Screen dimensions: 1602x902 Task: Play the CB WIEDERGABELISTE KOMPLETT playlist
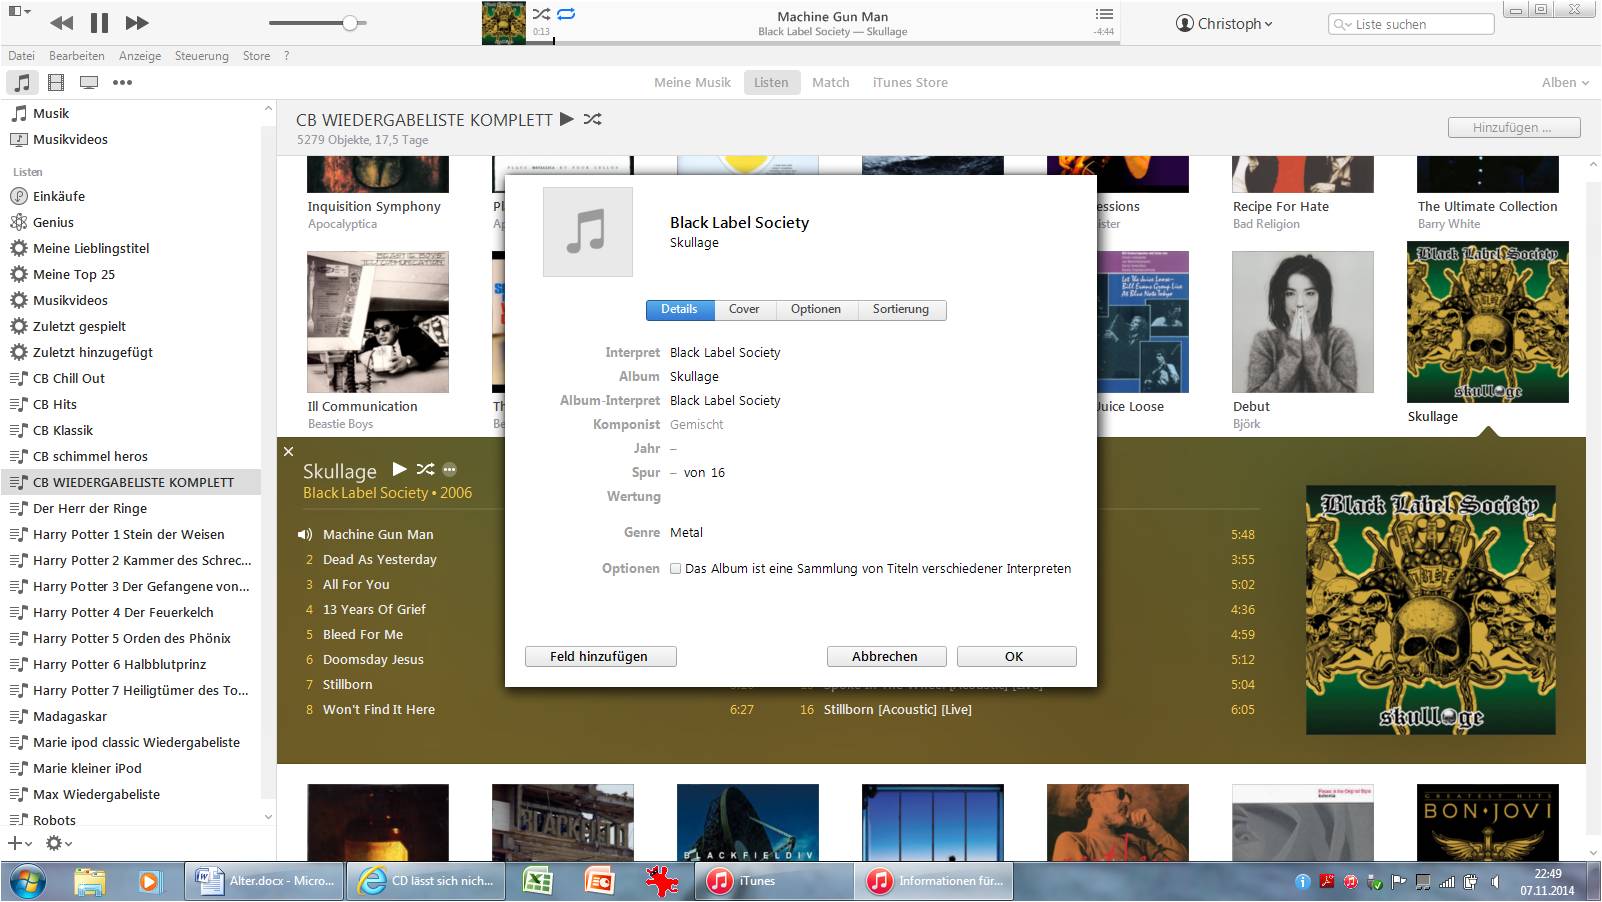pyautogui.click(x=567, y=119)
